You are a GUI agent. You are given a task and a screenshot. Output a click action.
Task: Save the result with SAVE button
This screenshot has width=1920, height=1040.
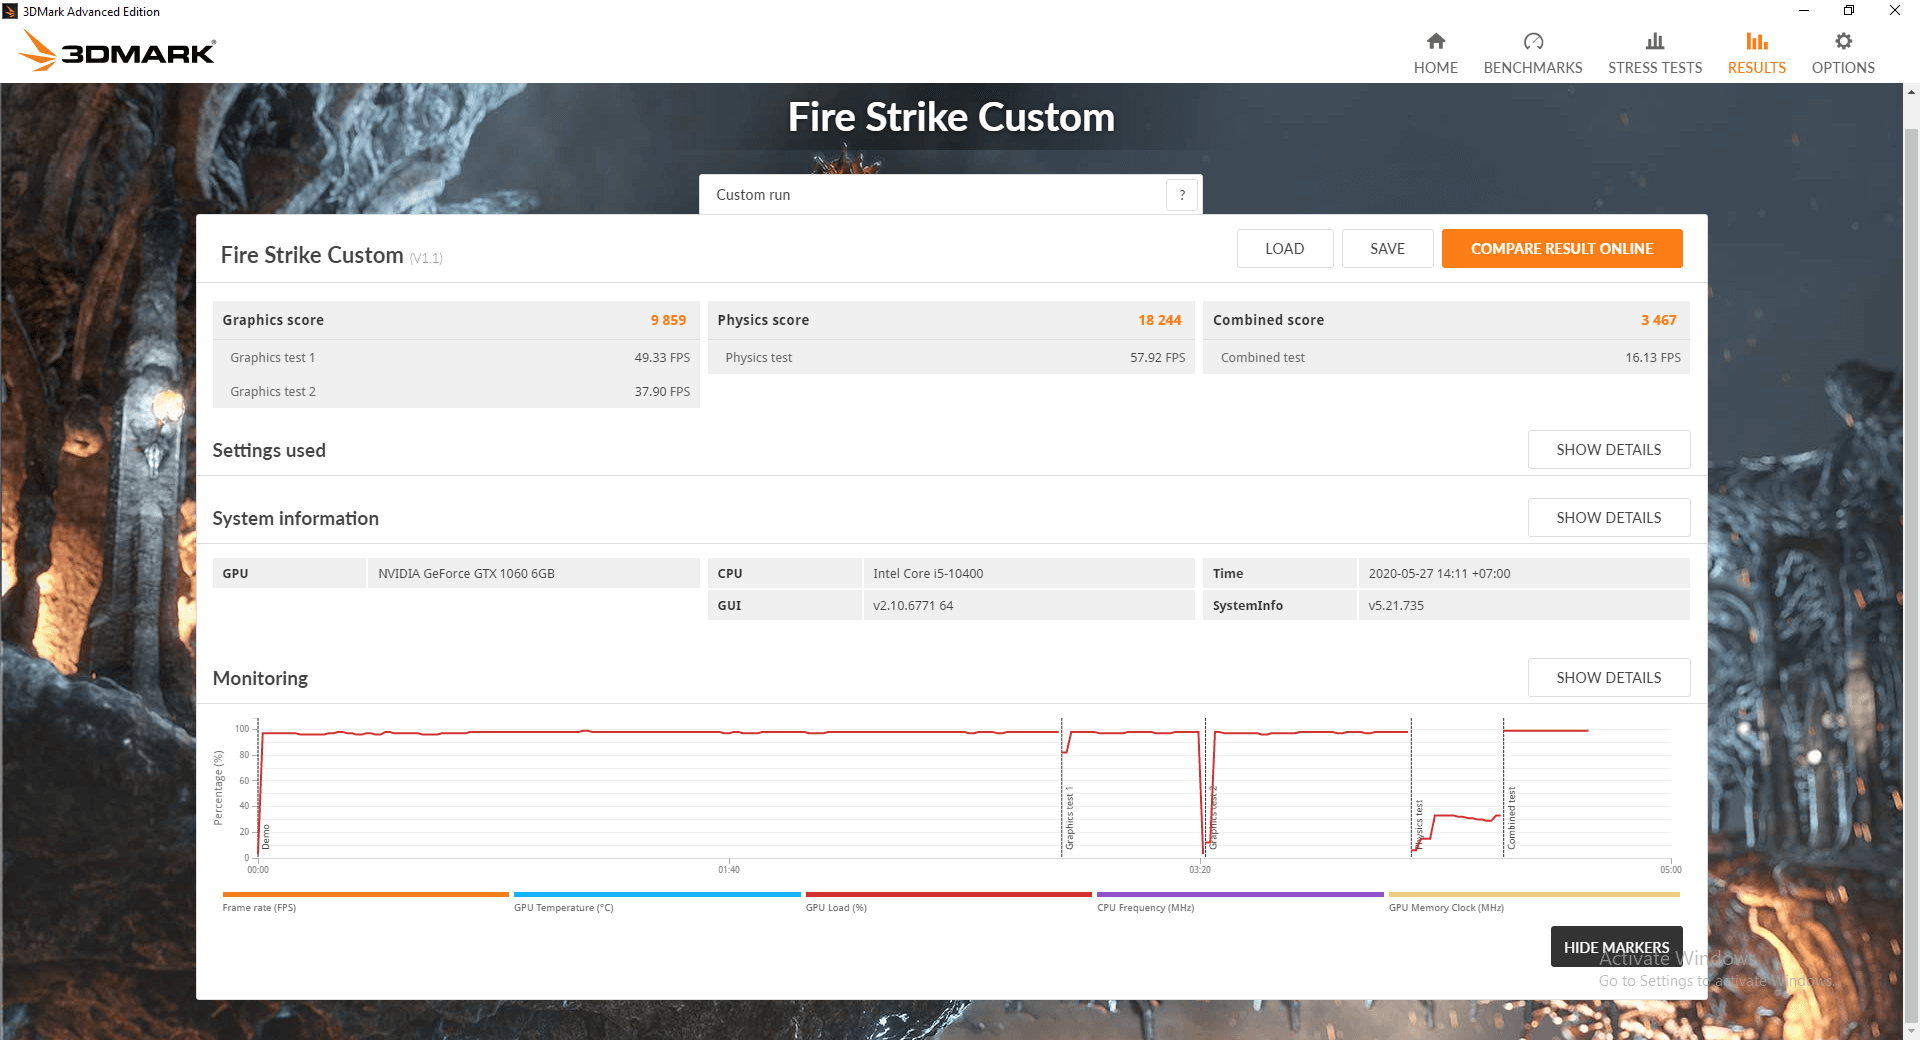tap(1387, 249)
